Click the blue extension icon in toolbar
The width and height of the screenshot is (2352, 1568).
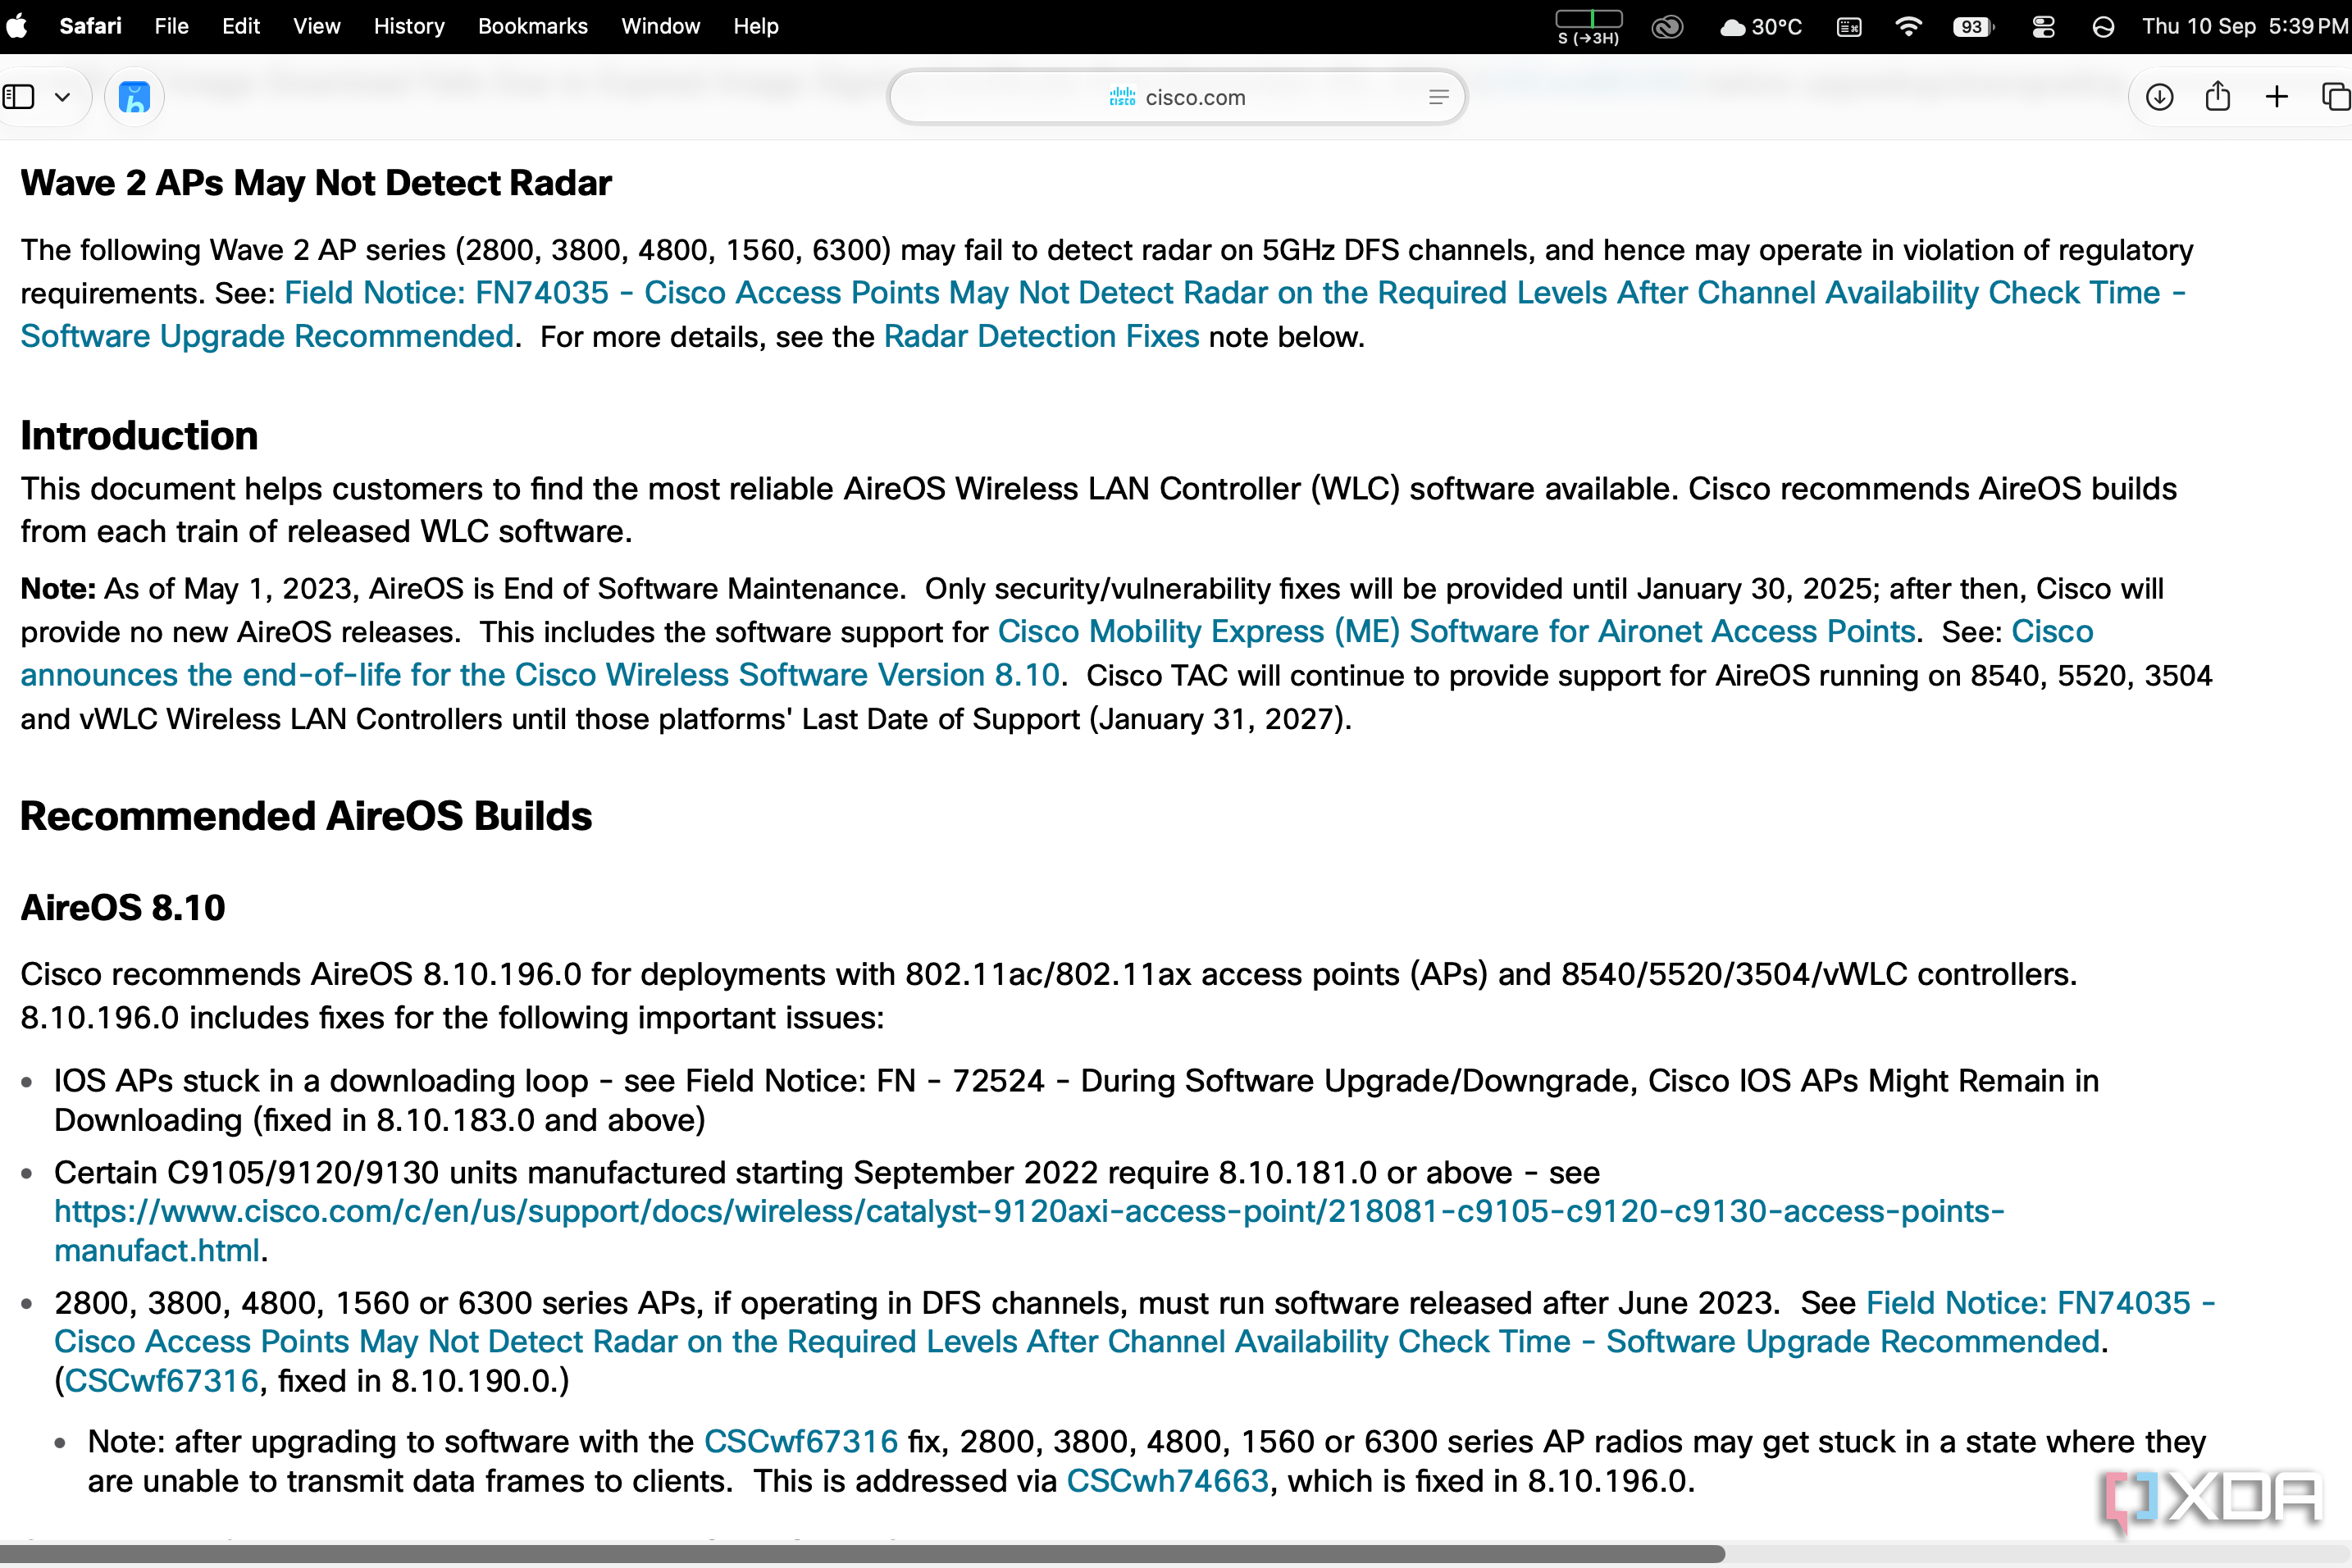tap(134, 97)
